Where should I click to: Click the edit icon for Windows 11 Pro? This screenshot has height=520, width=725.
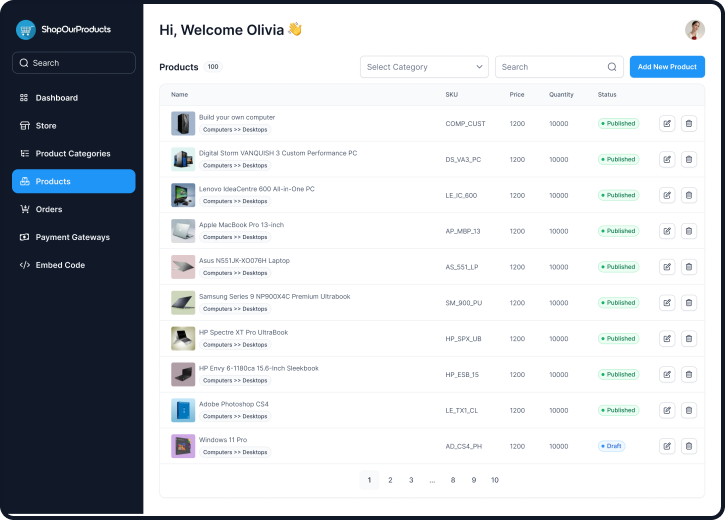click(667, 446)
